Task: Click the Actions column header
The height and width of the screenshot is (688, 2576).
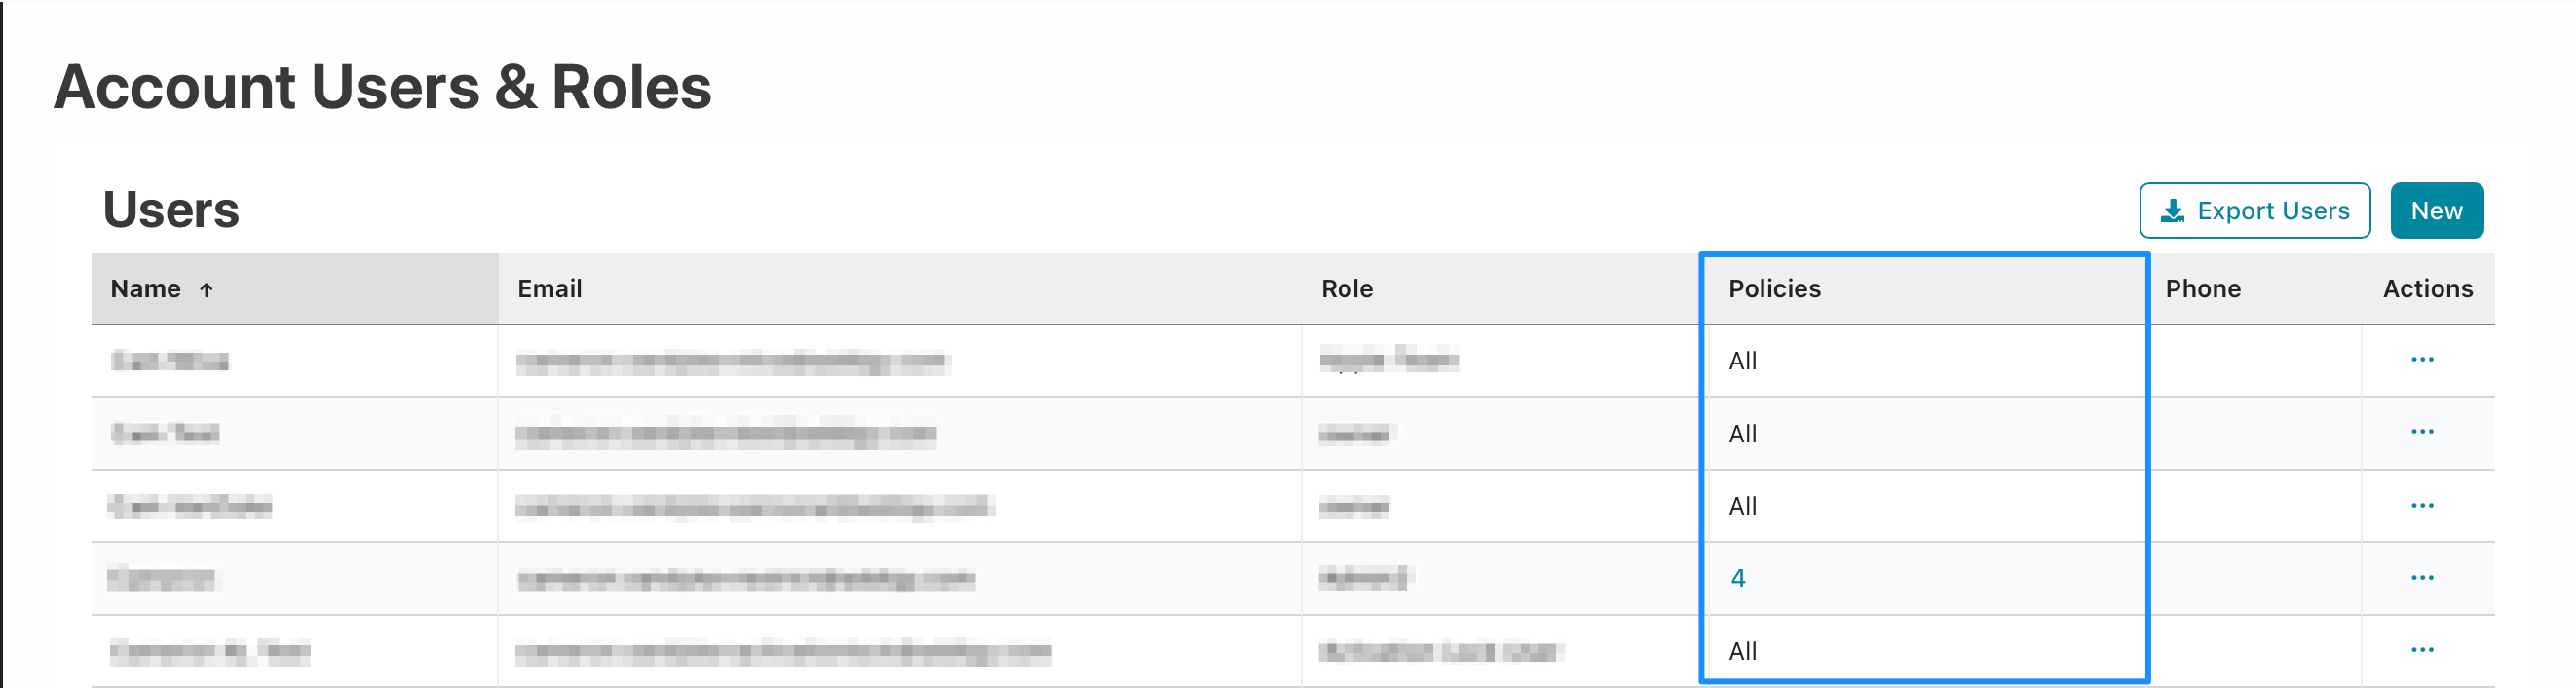Action: [2427, 289]
